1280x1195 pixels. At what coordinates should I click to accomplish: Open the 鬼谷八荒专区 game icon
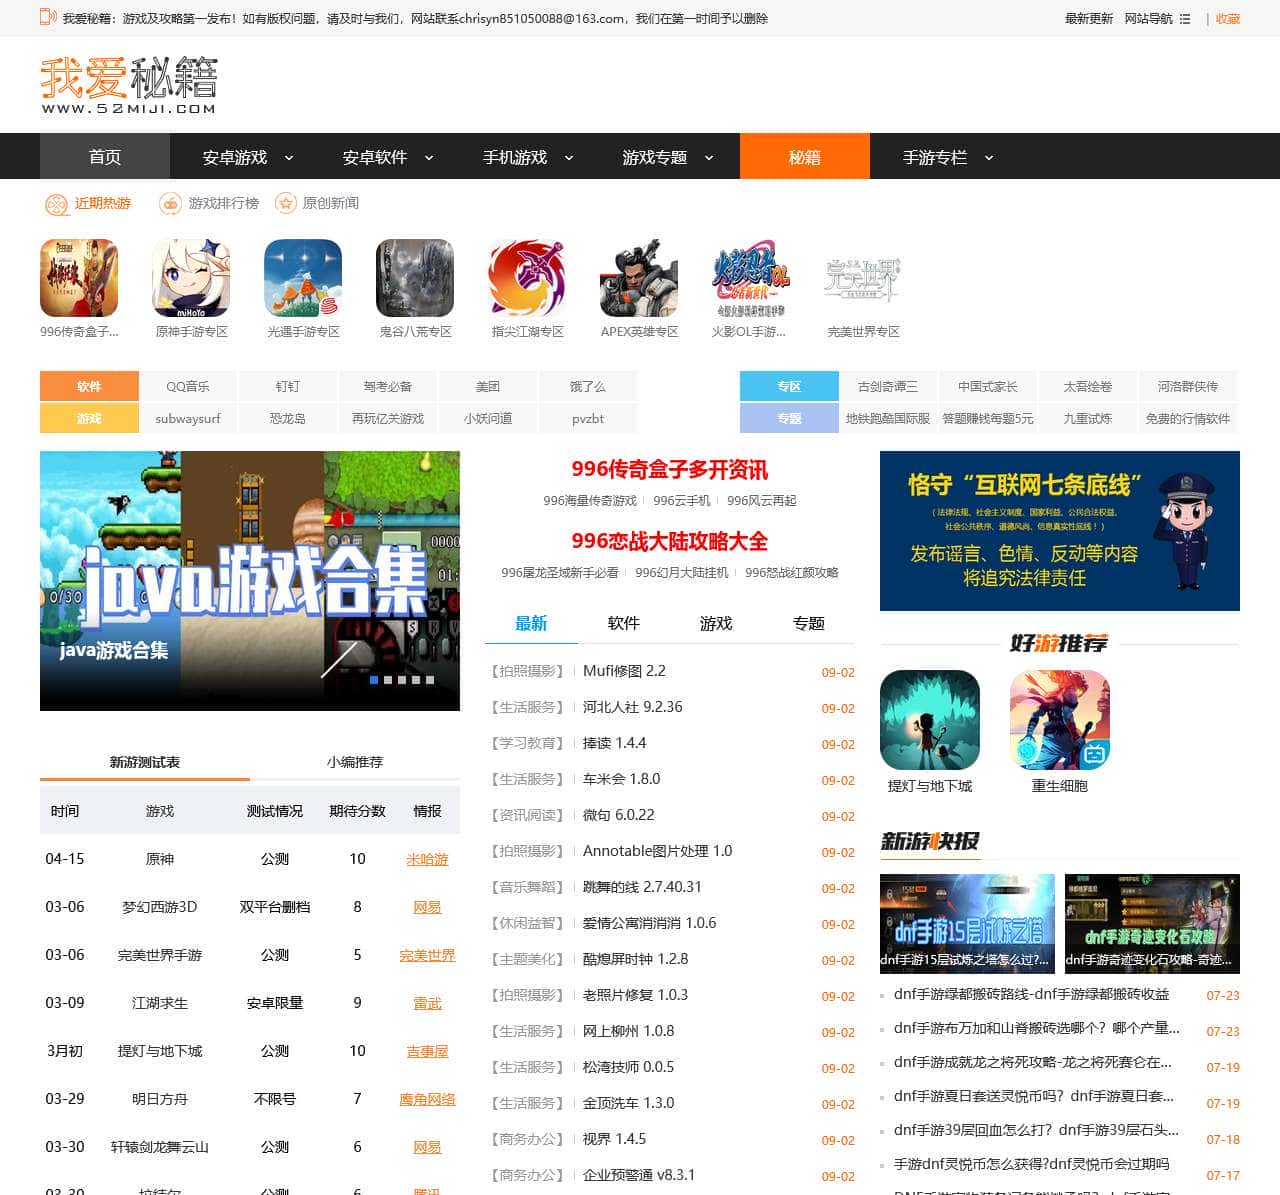415,278
